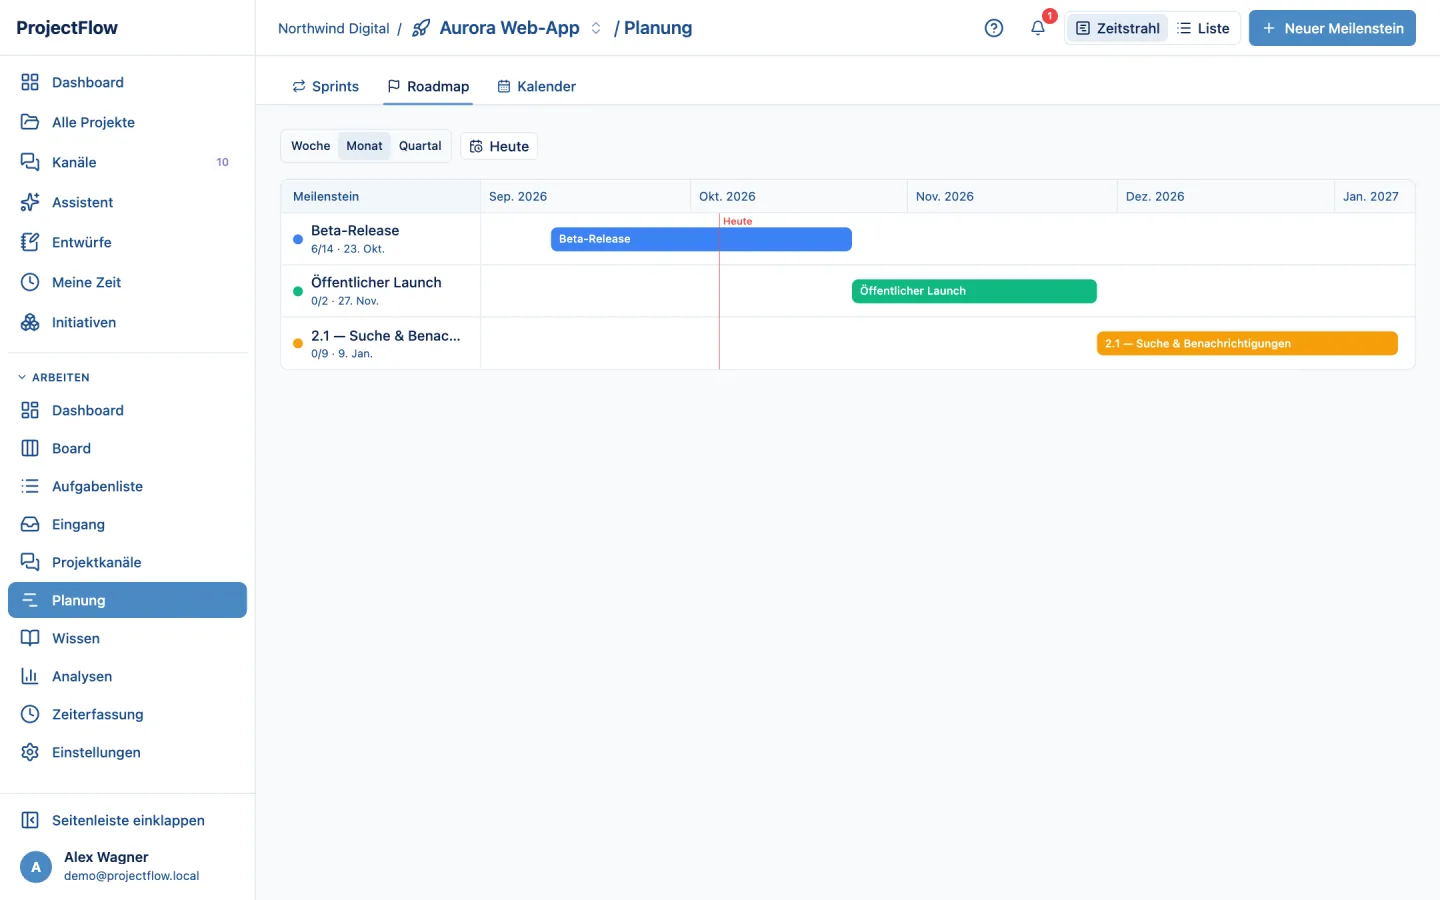Set timeline scale to Monat
Screen dimensions: 1440x900
[364, 146]
